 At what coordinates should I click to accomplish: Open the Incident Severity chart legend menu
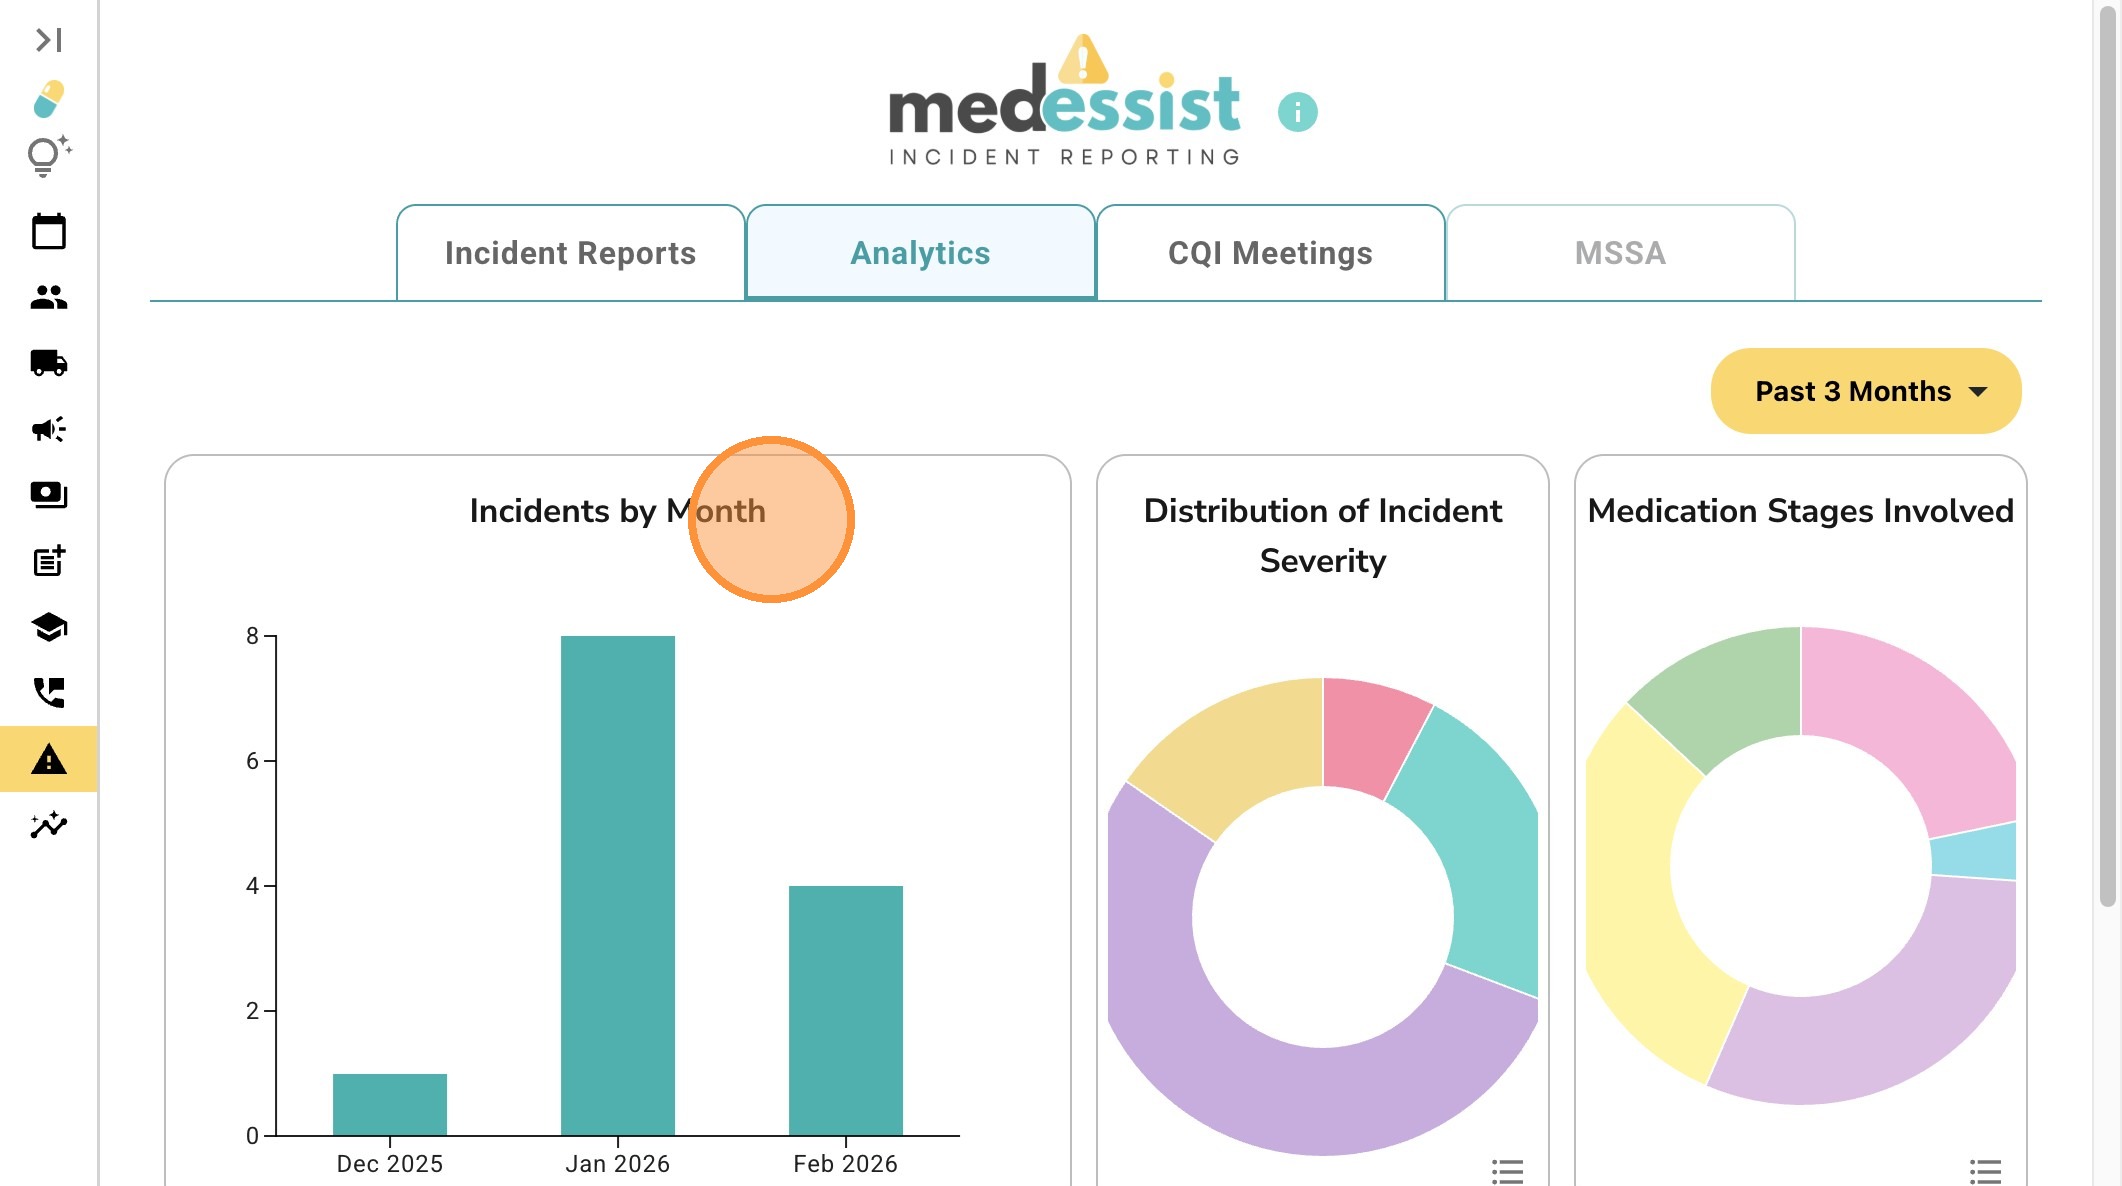click(1507, 1171)
